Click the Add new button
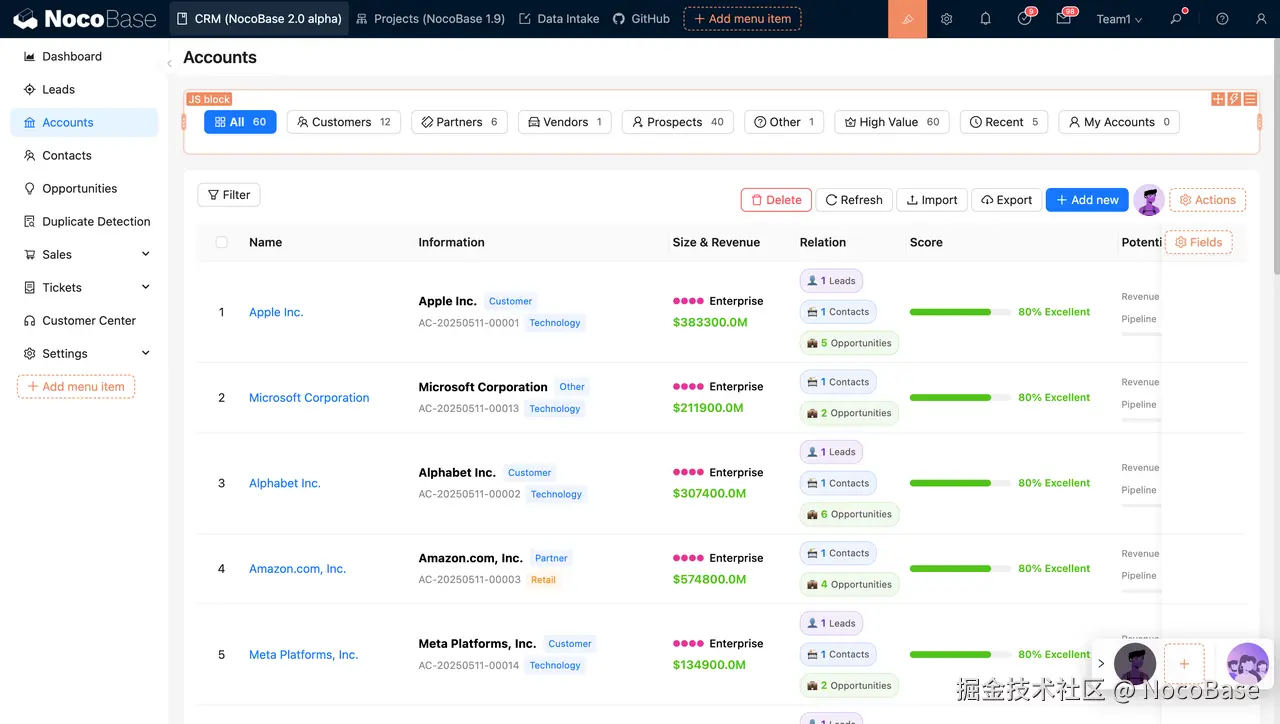 (x=1087, y=200)
